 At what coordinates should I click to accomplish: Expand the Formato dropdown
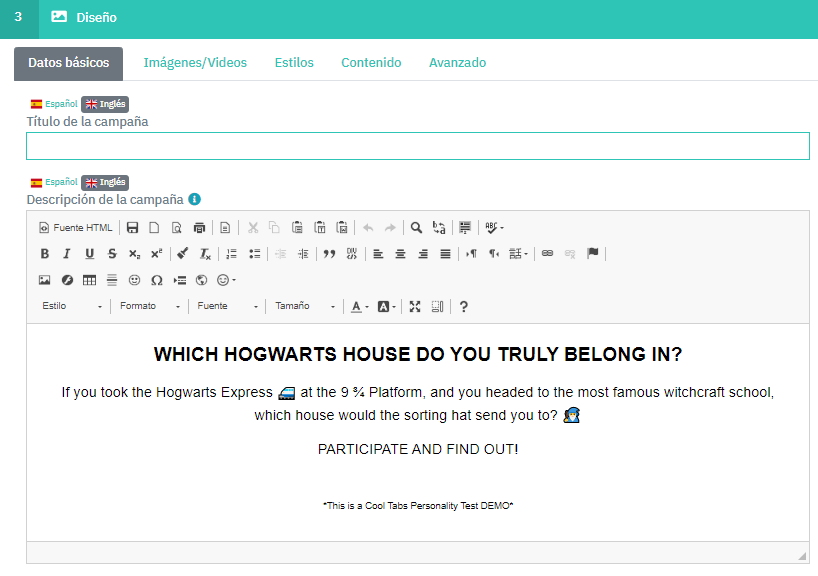(x=150, y=307)
